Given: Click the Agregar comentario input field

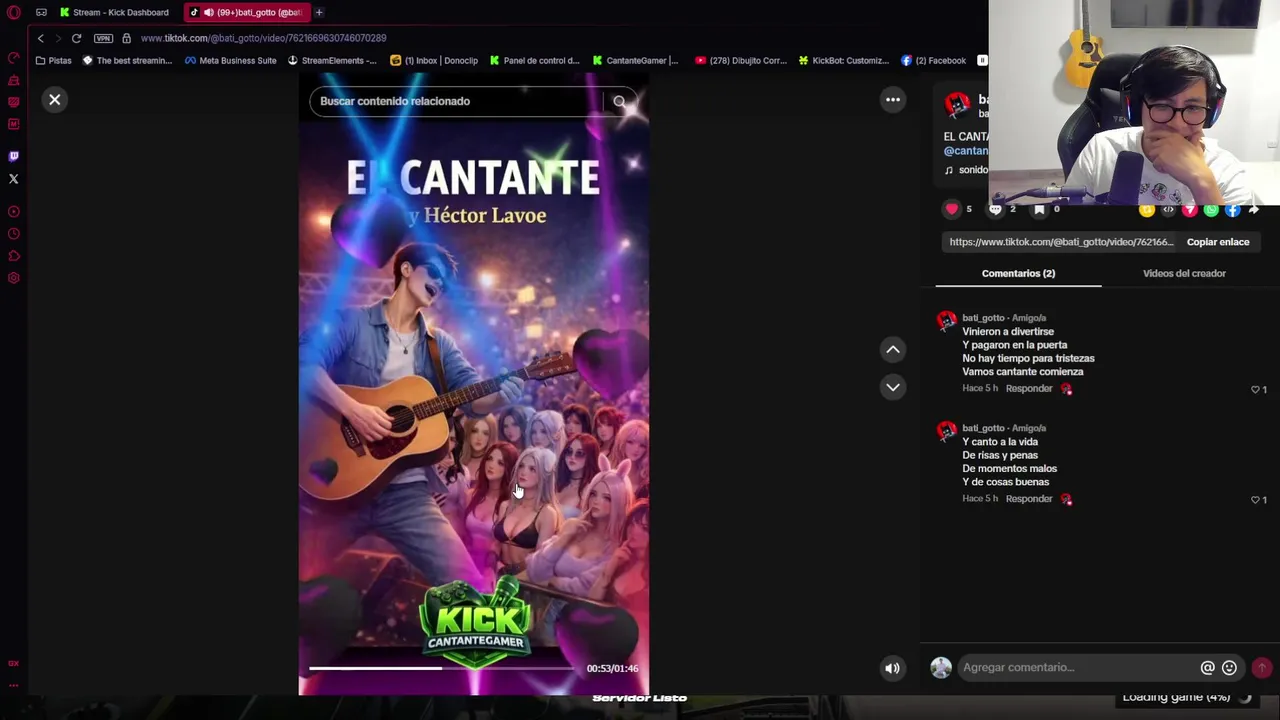Looking at the screenshot, I should pyautogui.click(x=1078, y=667).
